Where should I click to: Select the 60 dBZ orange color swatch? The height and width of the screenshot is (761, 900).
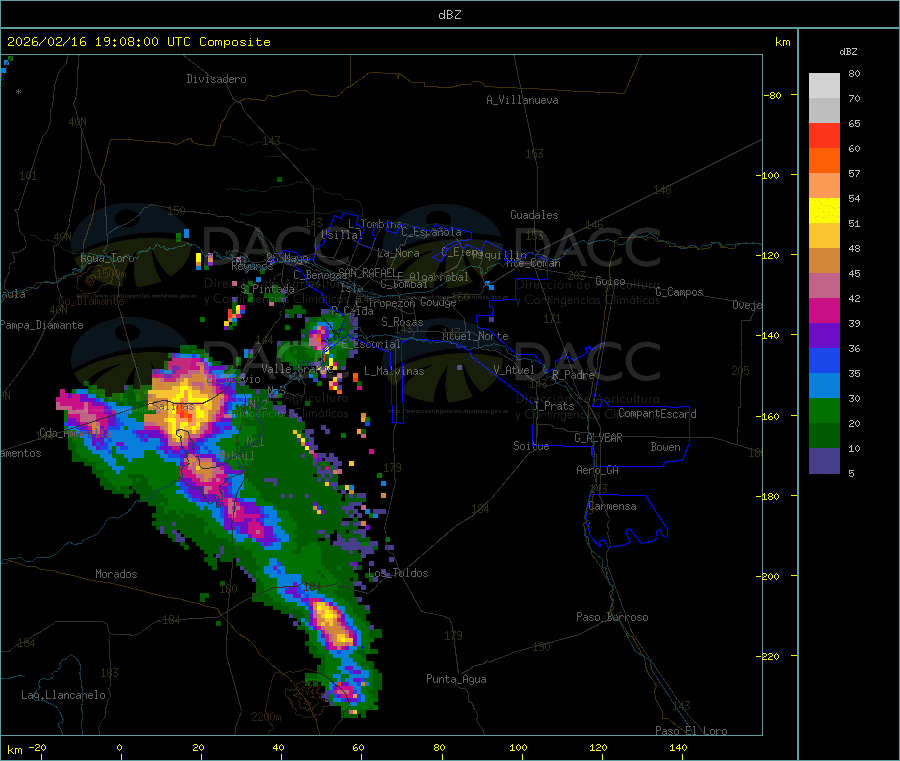pos(824,161)
